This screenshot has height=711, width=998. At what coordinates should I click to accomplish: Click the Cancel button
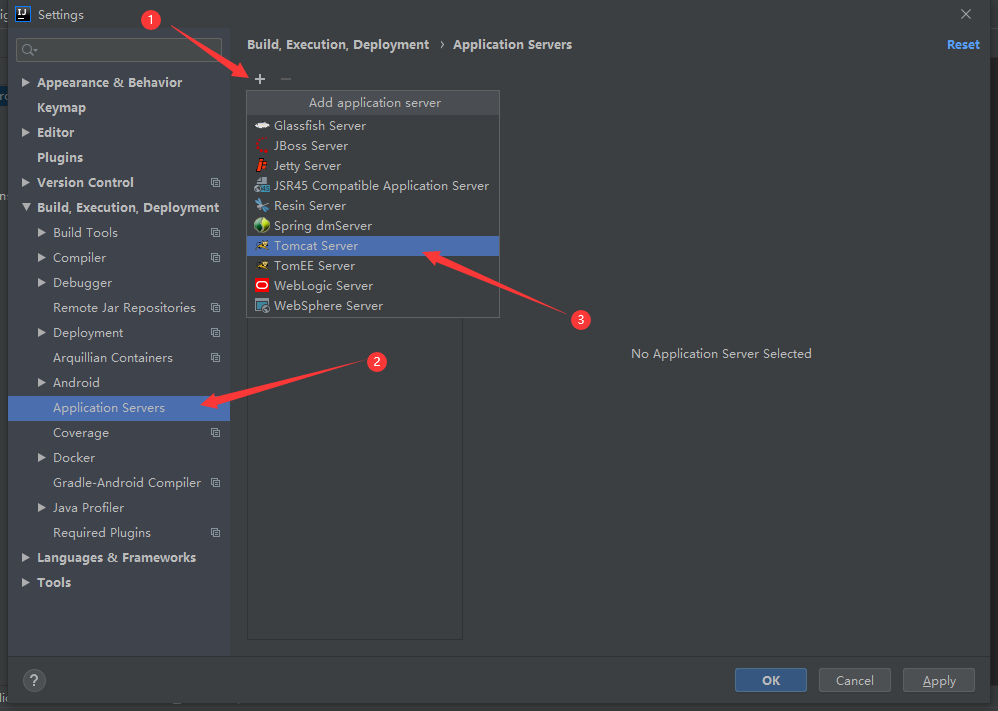[x=855, y=680]
